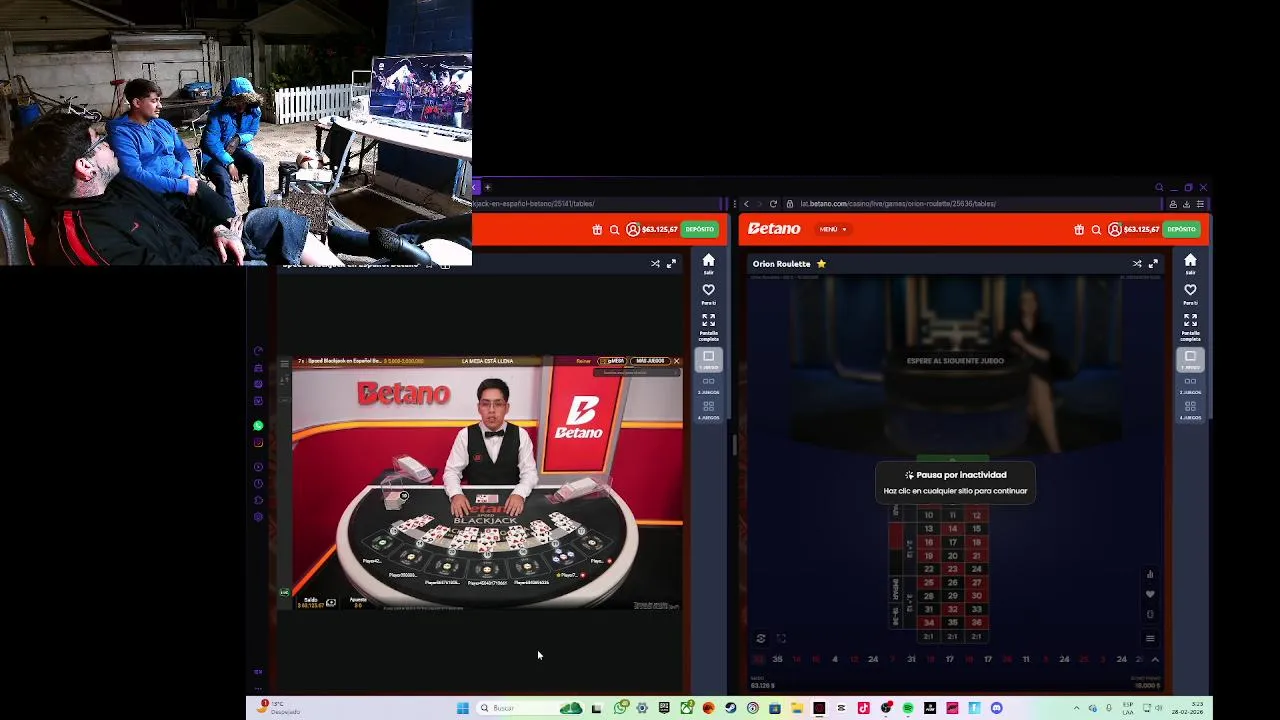Open the Windows Start menu

(x=462, y=708)
